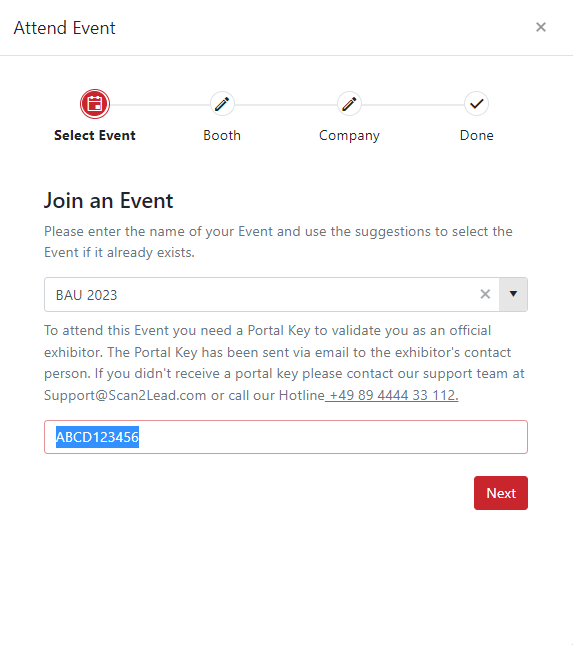573x645 pixels.
Task: Select the Booth step pencil icon
Action: [222, 104]
